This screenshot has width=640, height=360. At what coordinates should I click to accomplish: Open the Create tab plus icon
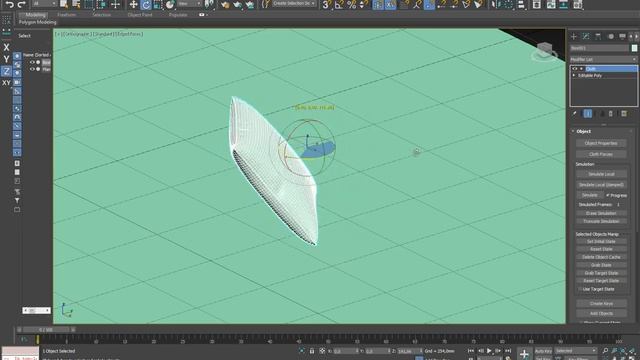point(573,36)
